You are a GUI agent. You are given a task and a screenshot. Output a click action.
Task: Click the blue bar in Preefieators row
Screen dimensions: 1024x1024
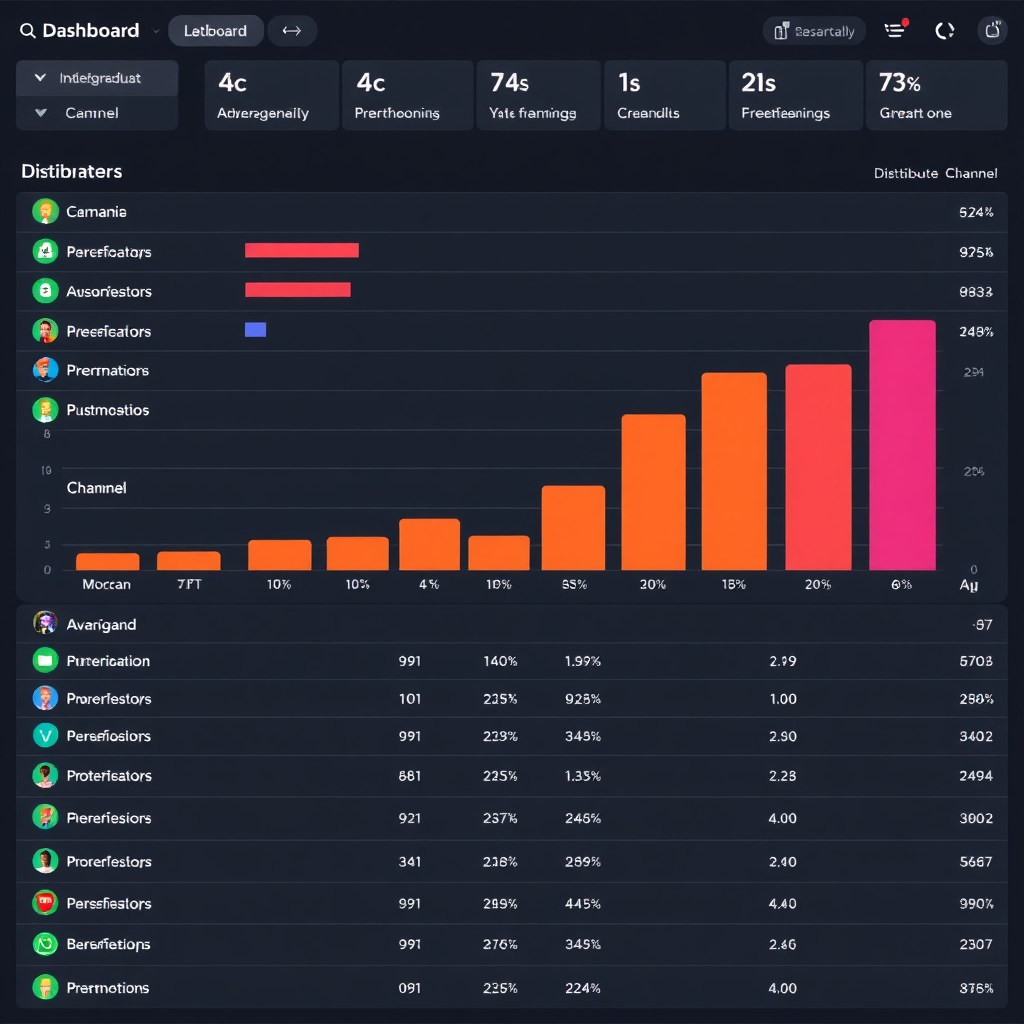click(x=255, y=330)
